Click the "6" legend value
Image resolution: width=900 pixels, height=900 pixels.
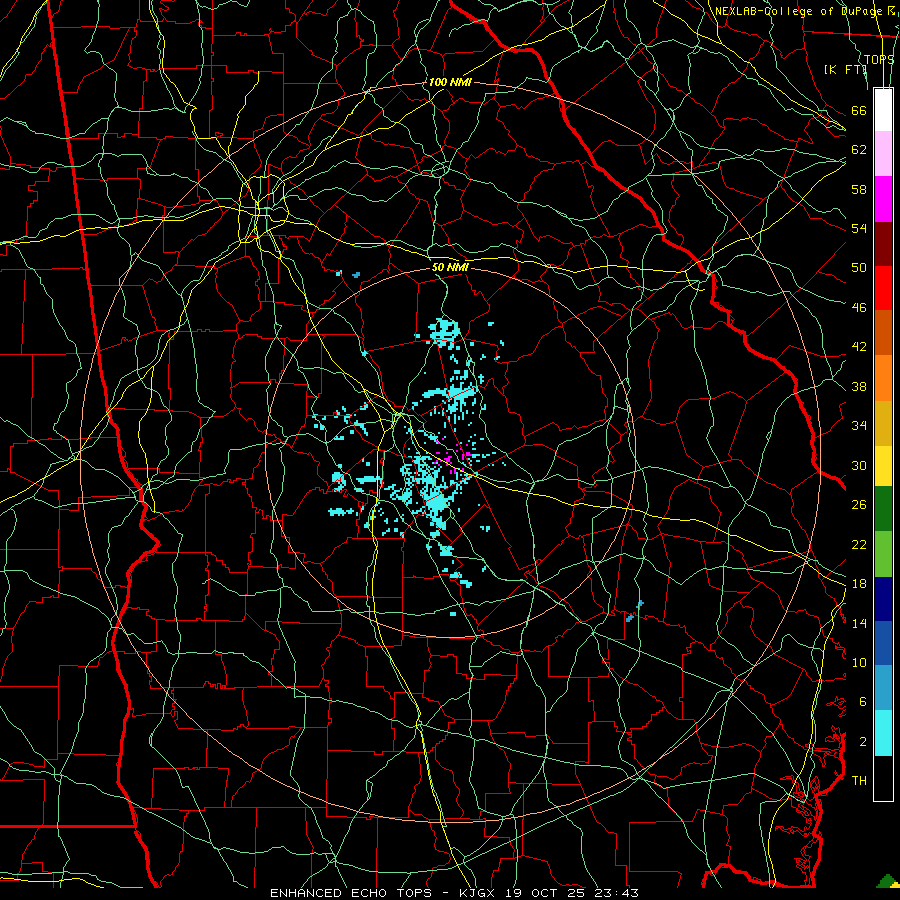pos(863,702)
